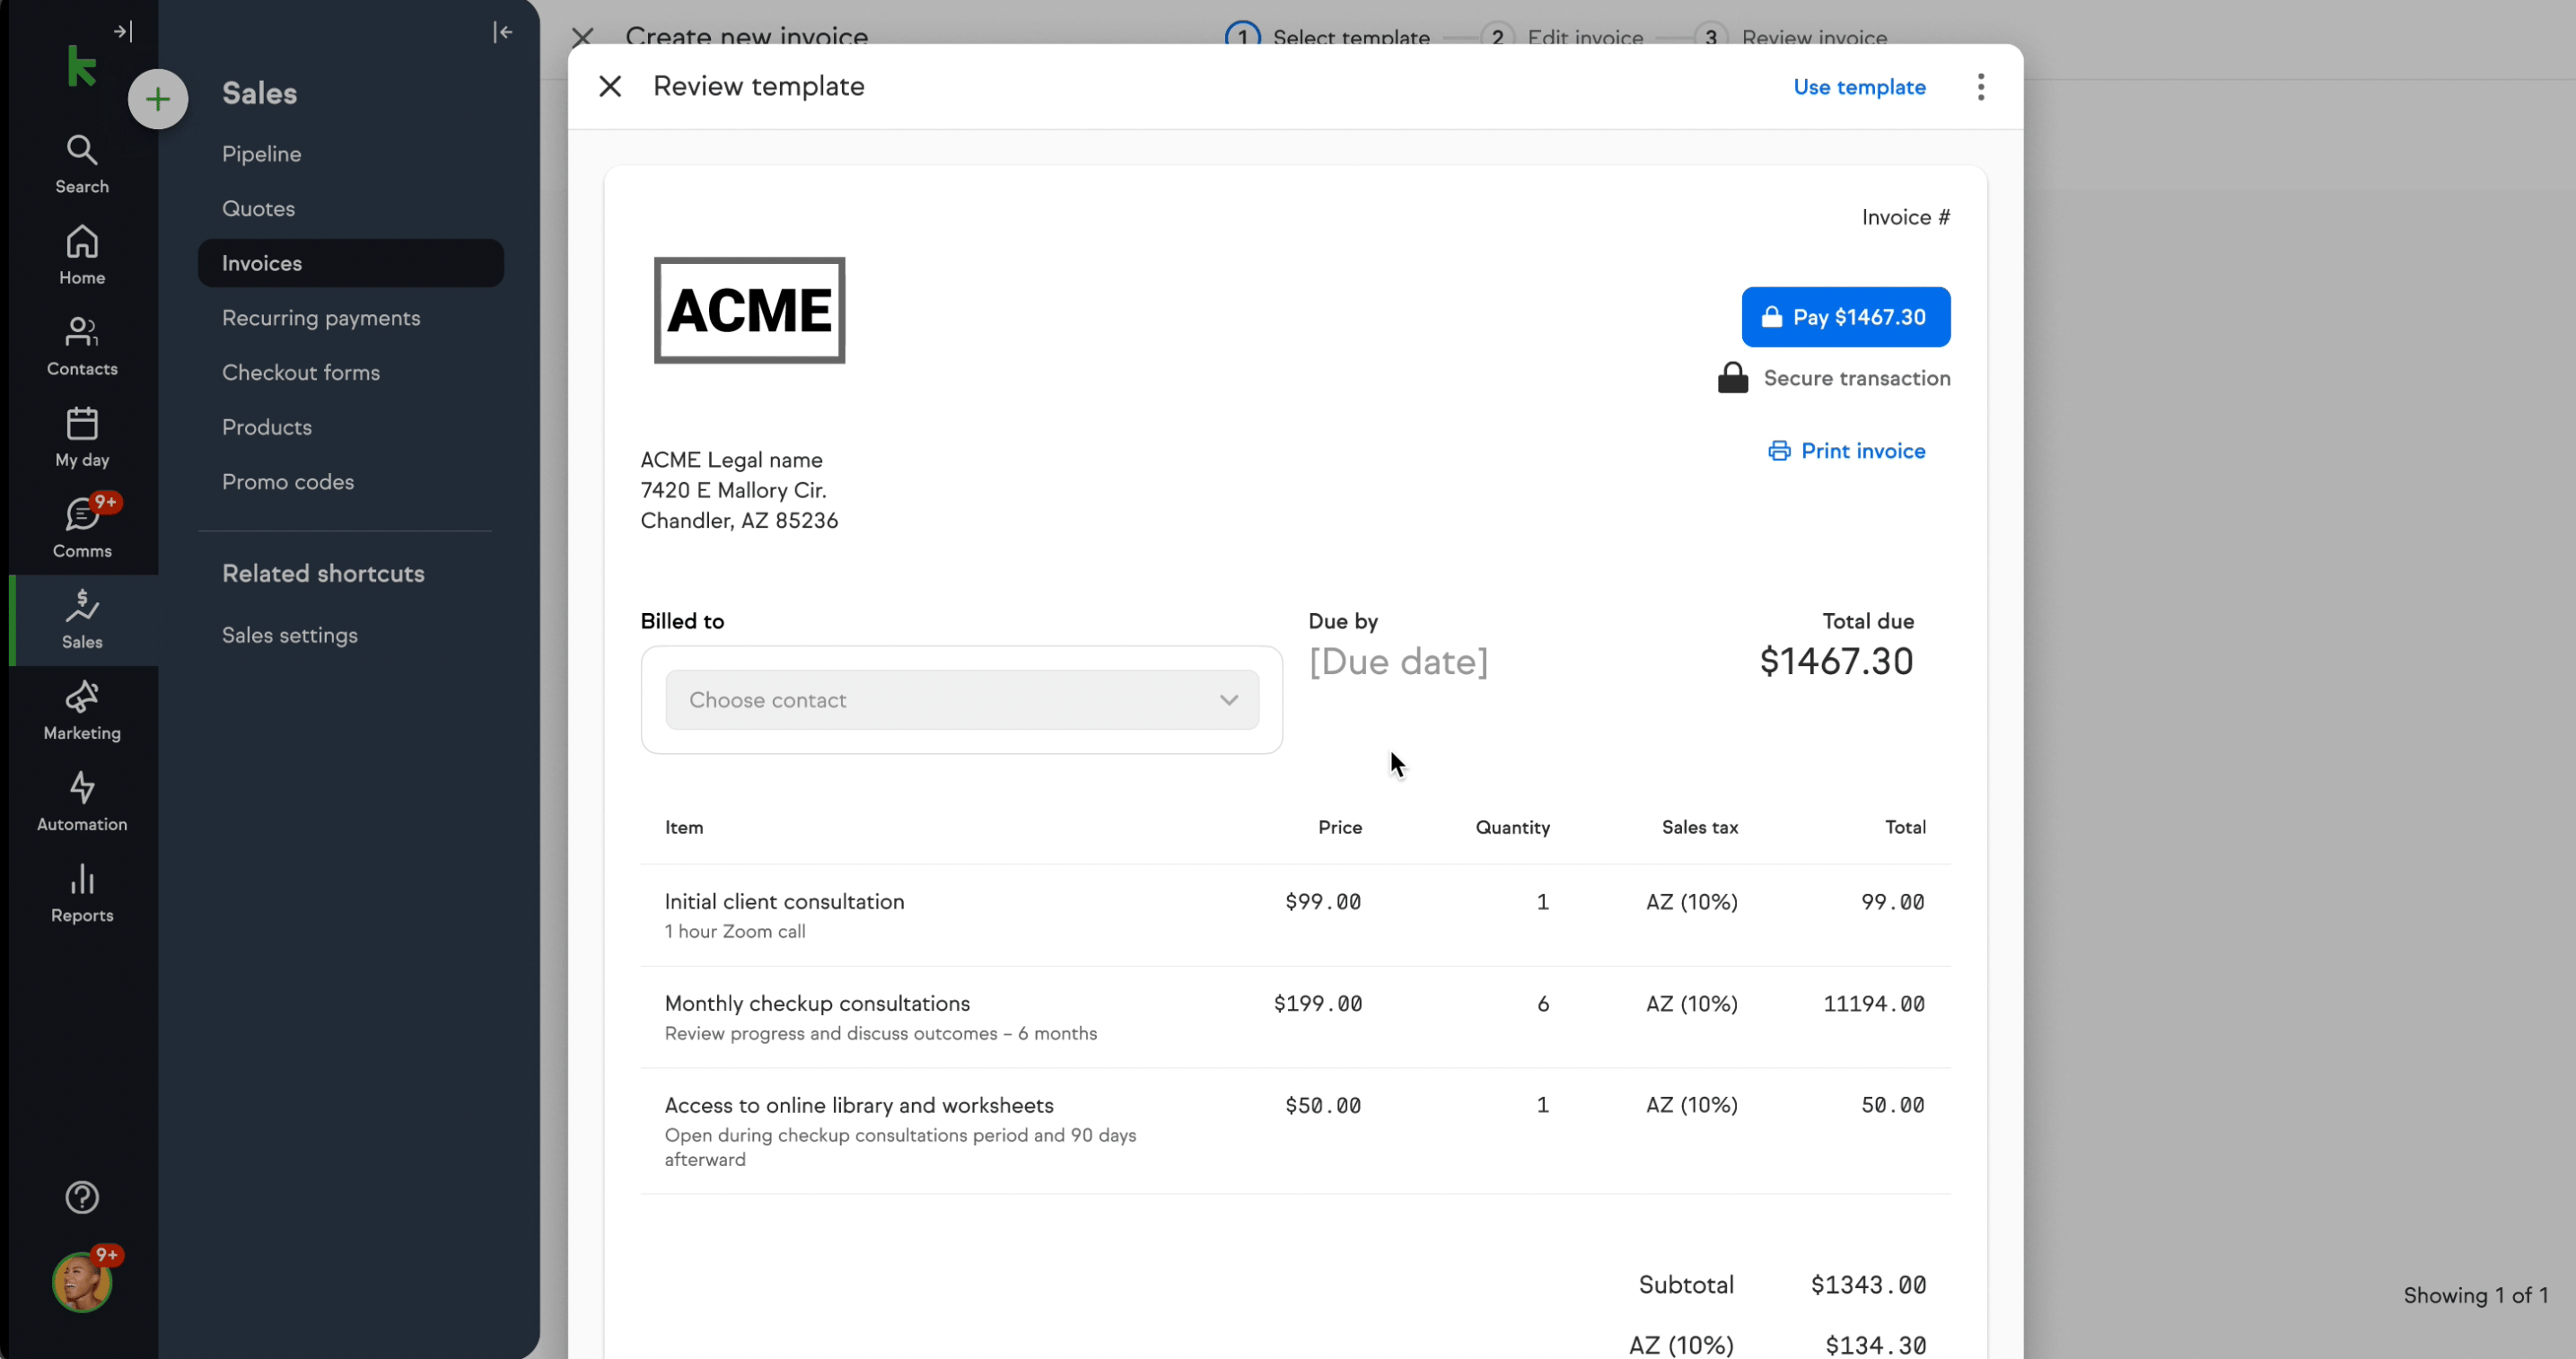The image size is (2576, 1359).
Task: Click the green plus add button
Action: 158,99
